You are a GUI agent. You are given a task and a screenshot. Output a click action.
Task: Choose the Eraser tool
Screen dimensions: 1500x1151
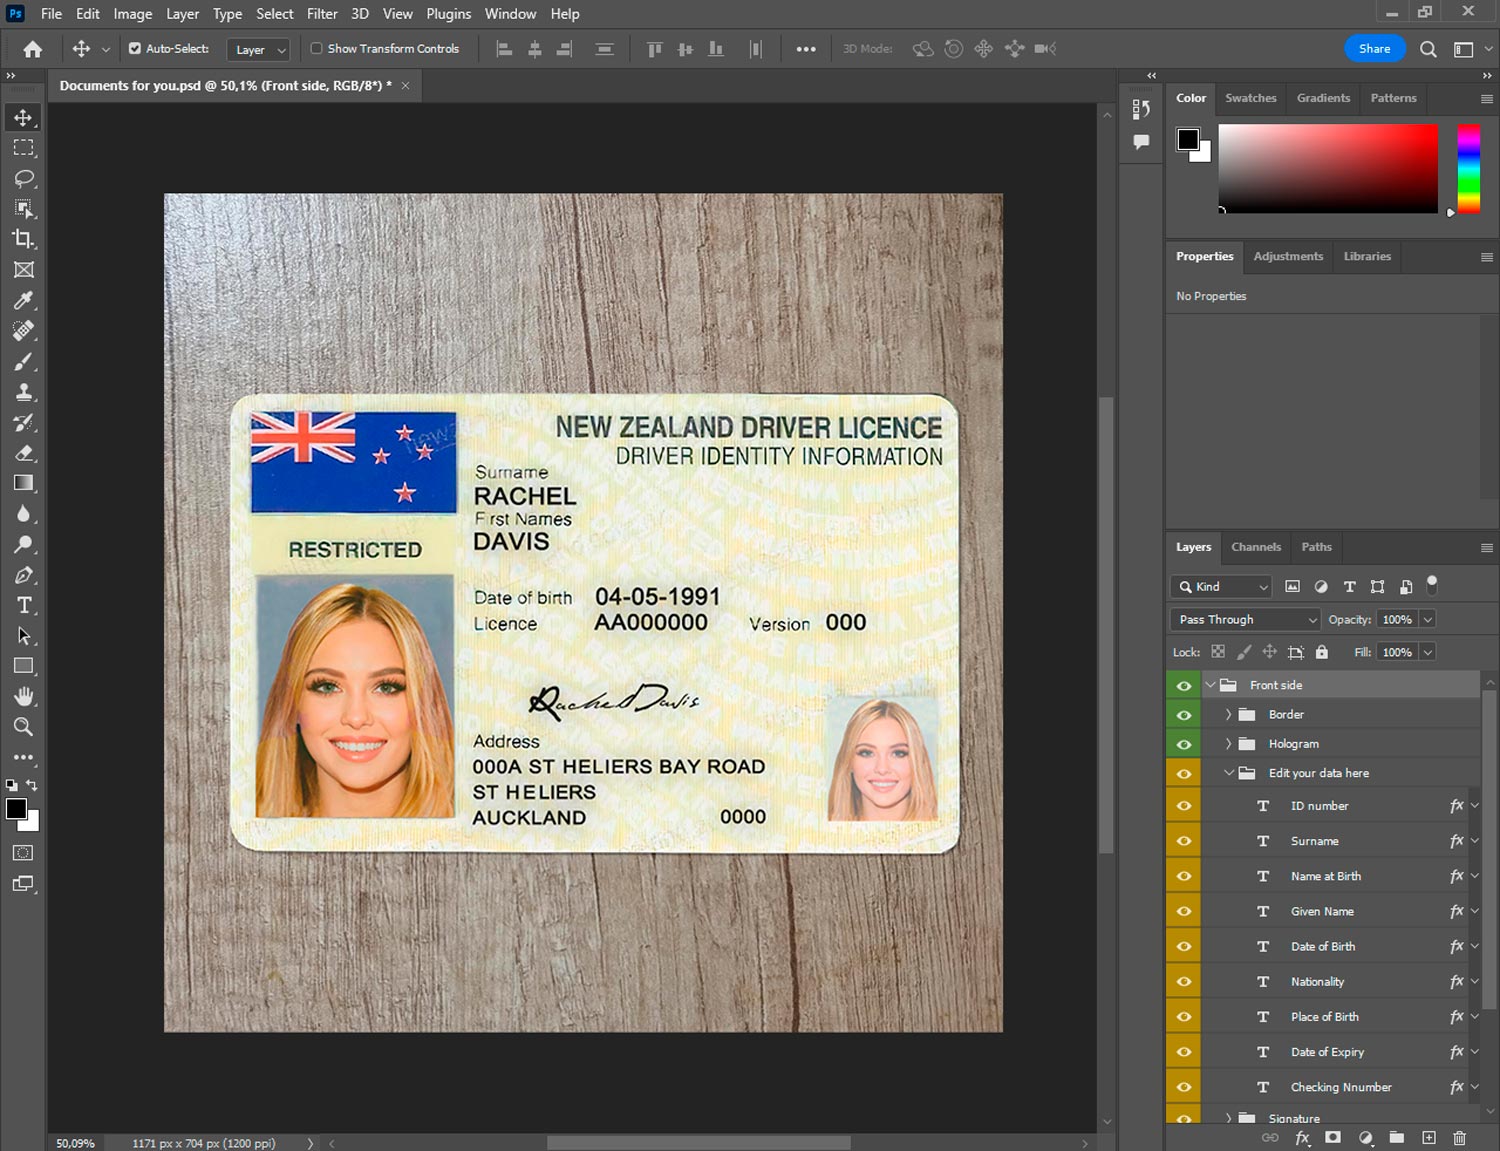pyautogui.click(x=24, y=453)
